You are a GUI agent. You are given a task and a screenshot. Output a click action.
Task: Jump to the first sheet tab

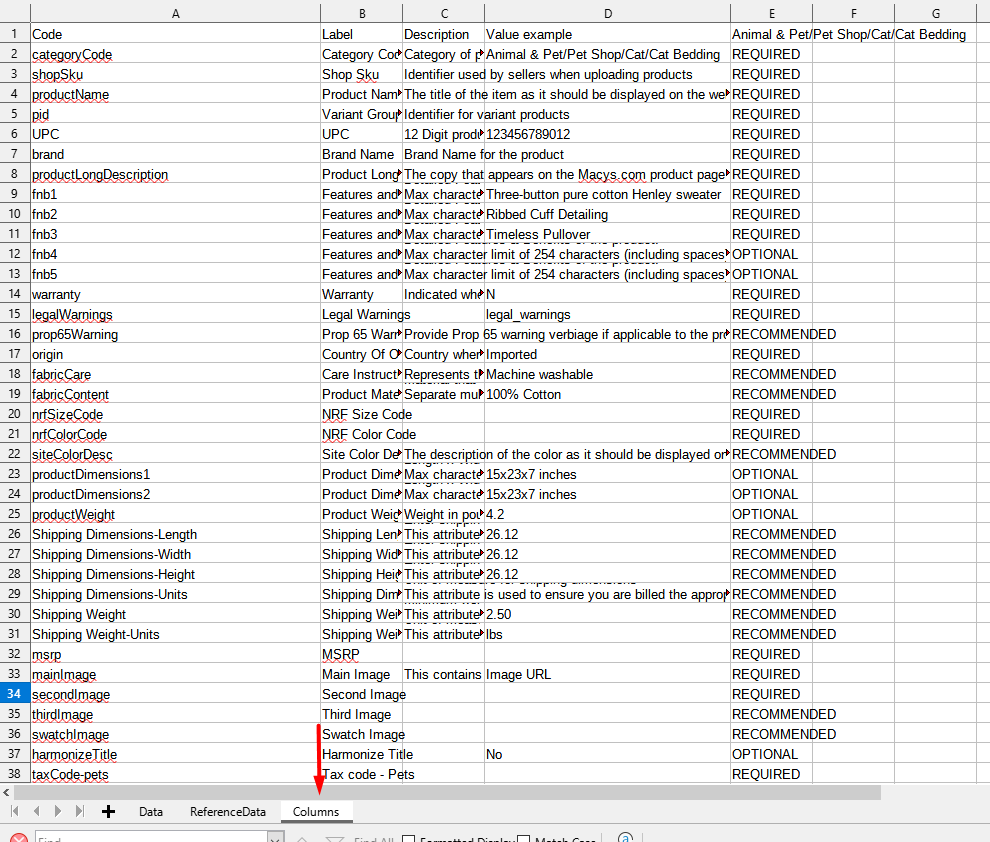[15, 811]
